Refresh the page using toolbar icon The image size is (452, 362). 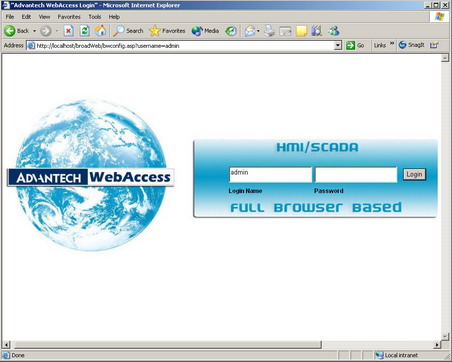click(x=85, y=31)
